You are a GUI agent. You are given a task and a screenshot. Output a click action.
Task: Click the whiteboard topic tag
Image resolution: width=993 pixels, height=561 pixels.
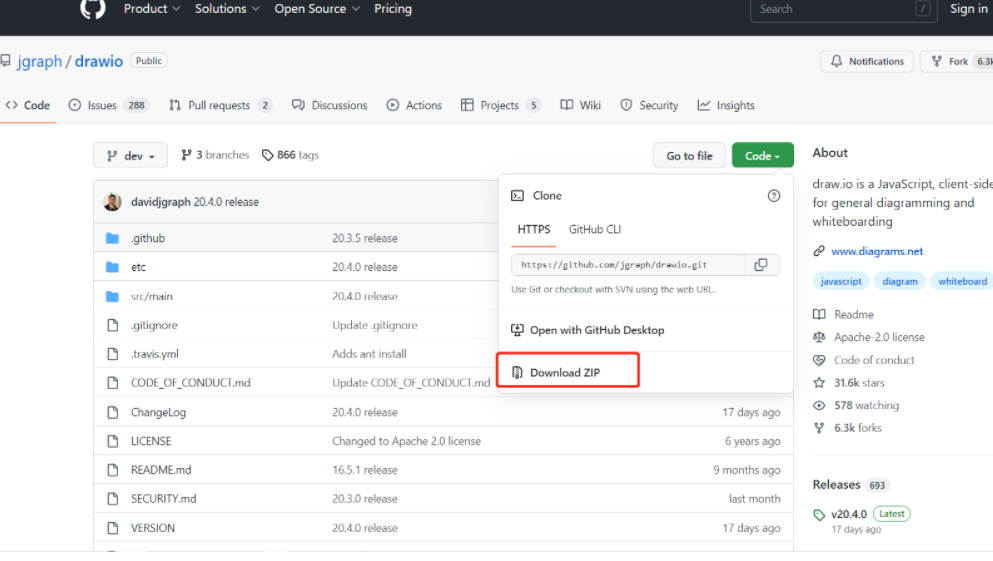coord(962,281)
